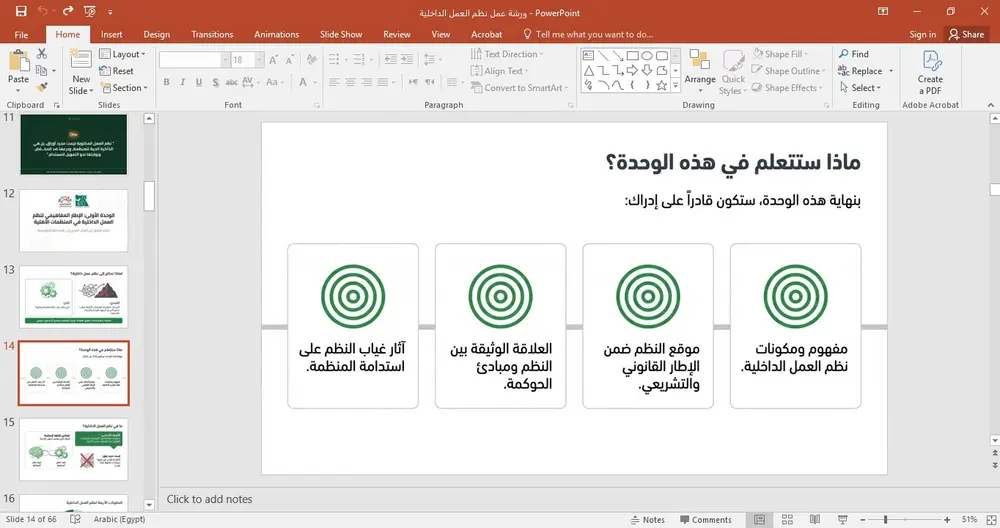The height and width of the screenshot is (528, 1000).
Task: Open the font name dropdown arrow
Action: pos(225,60)
